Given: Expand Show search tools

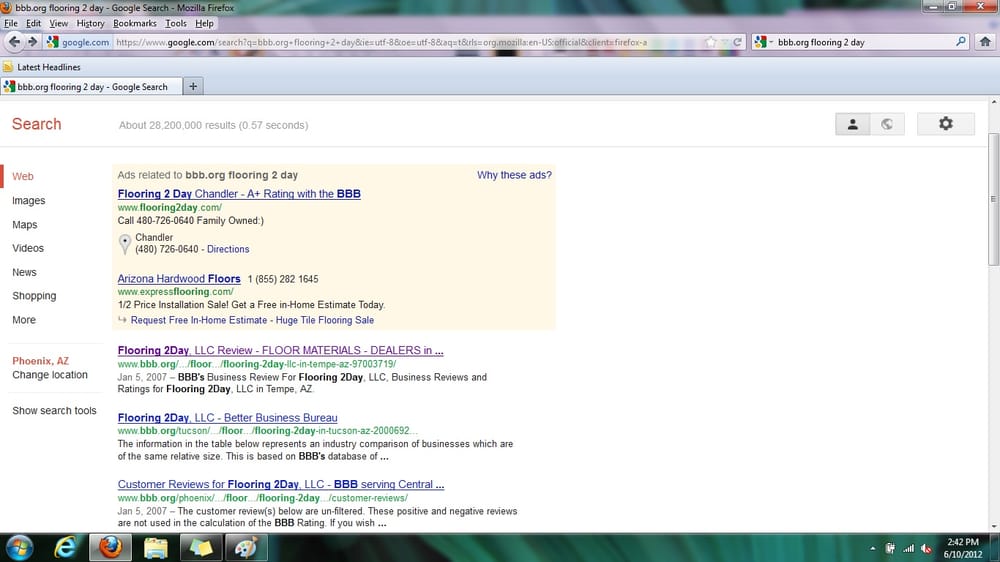Looking at the screenshot, I should [54, 411].
